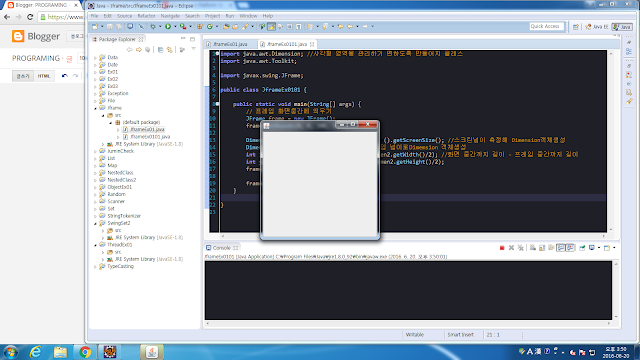This screenshot has height=360, width=640.
Task: Minimize the Package Explorer panel
Action: pyautogui.click(x=183, y=39)
